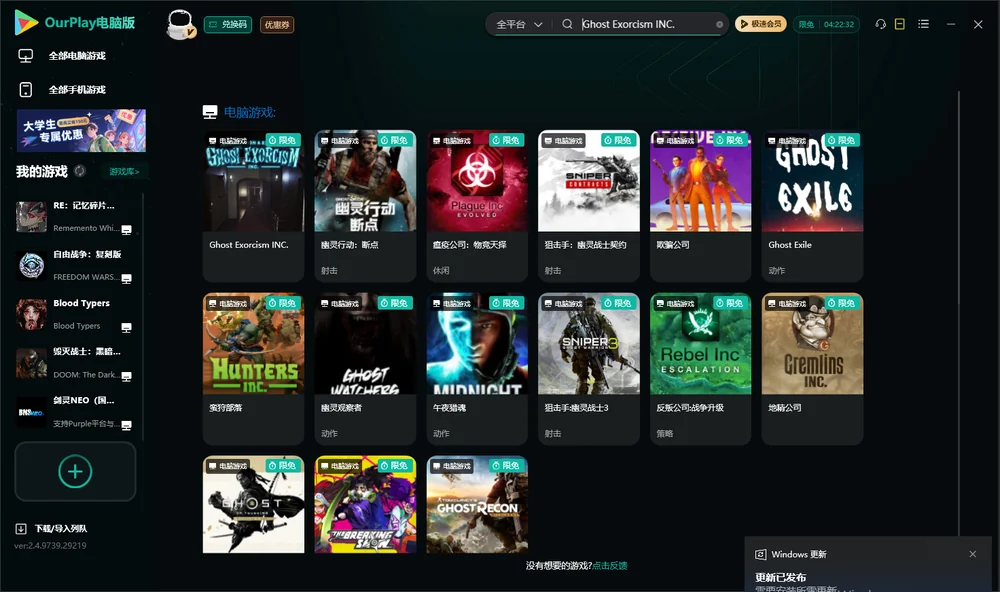
Task: Open 毁灭战士: 黑暗 in my games list
Action: coord(75,363)
